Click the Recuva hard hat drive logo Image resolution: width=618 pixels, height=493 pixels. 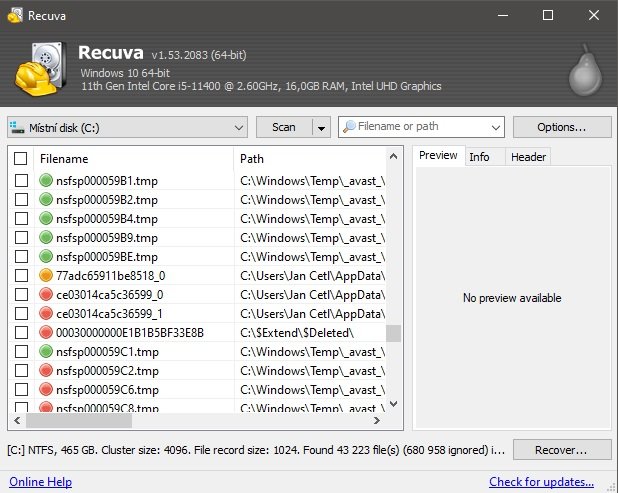40,69
